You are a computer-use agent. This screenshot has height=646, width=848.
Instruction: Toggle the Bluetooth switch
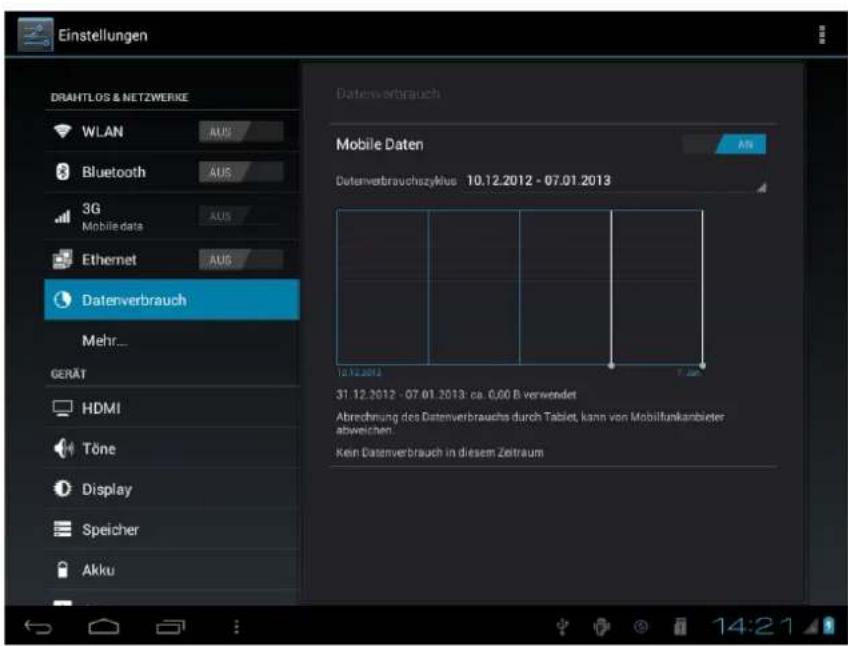tap(241, 172)
